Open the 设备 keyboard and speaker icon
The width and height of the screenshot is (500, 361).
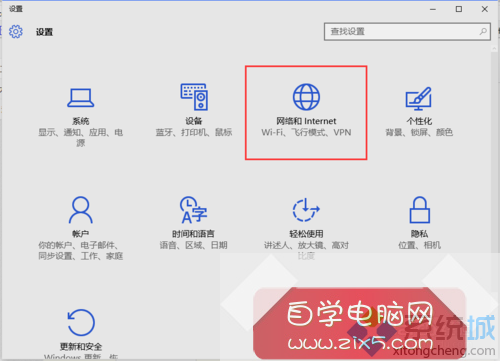[194, 97]
